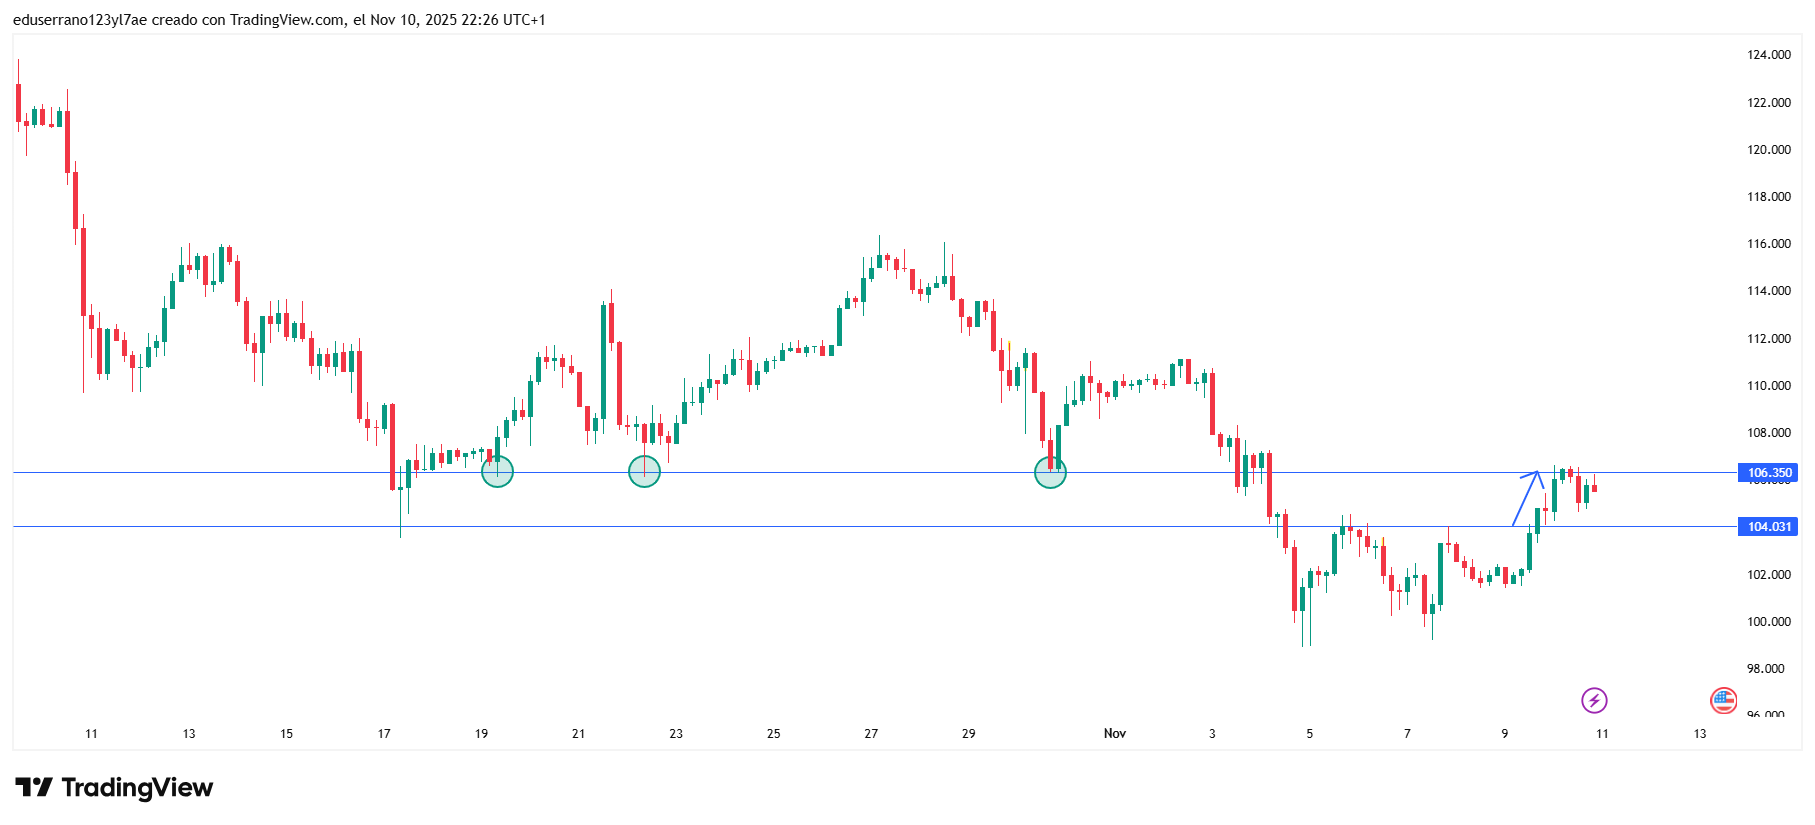Click the 98.000 price scale label
This screenshot has height=825, width=1815.
1765,669
